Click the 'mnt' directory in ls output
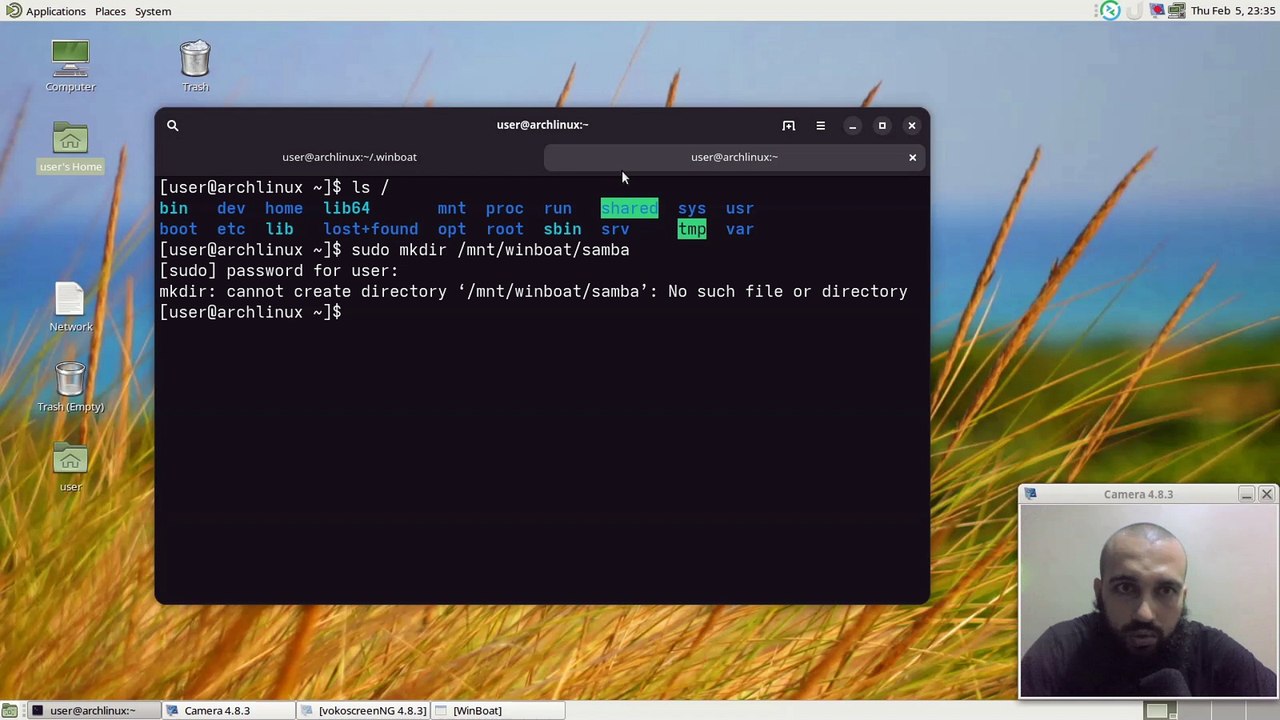The image size is (1280, 720). [x=452, y=208]
